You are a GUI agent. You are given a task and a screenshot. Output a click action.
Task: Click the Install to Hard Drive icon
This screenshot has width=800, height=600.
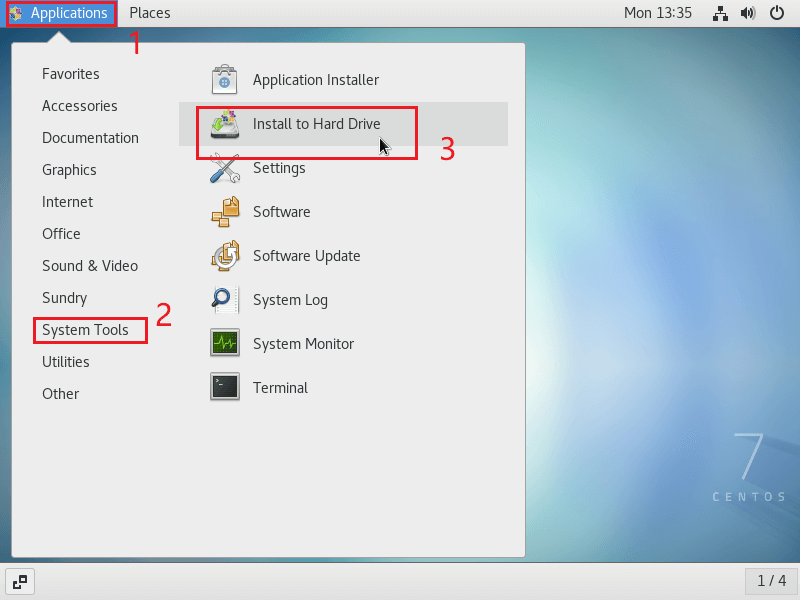(x=225, y=124)
